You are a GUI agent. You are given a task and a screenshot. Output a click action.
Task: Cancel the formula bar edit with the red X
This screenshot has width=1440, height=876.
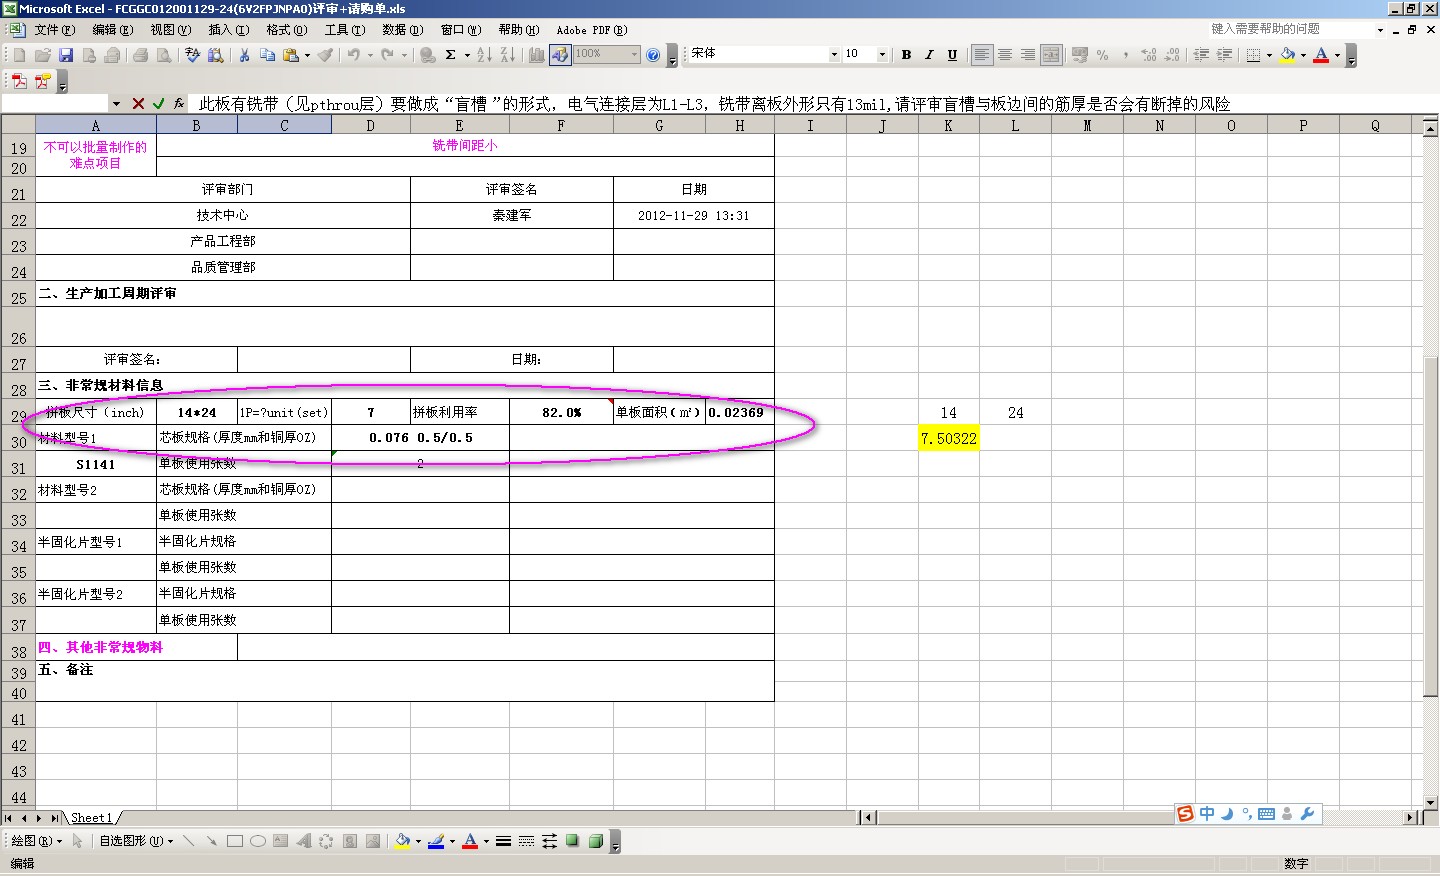(138, 103)
